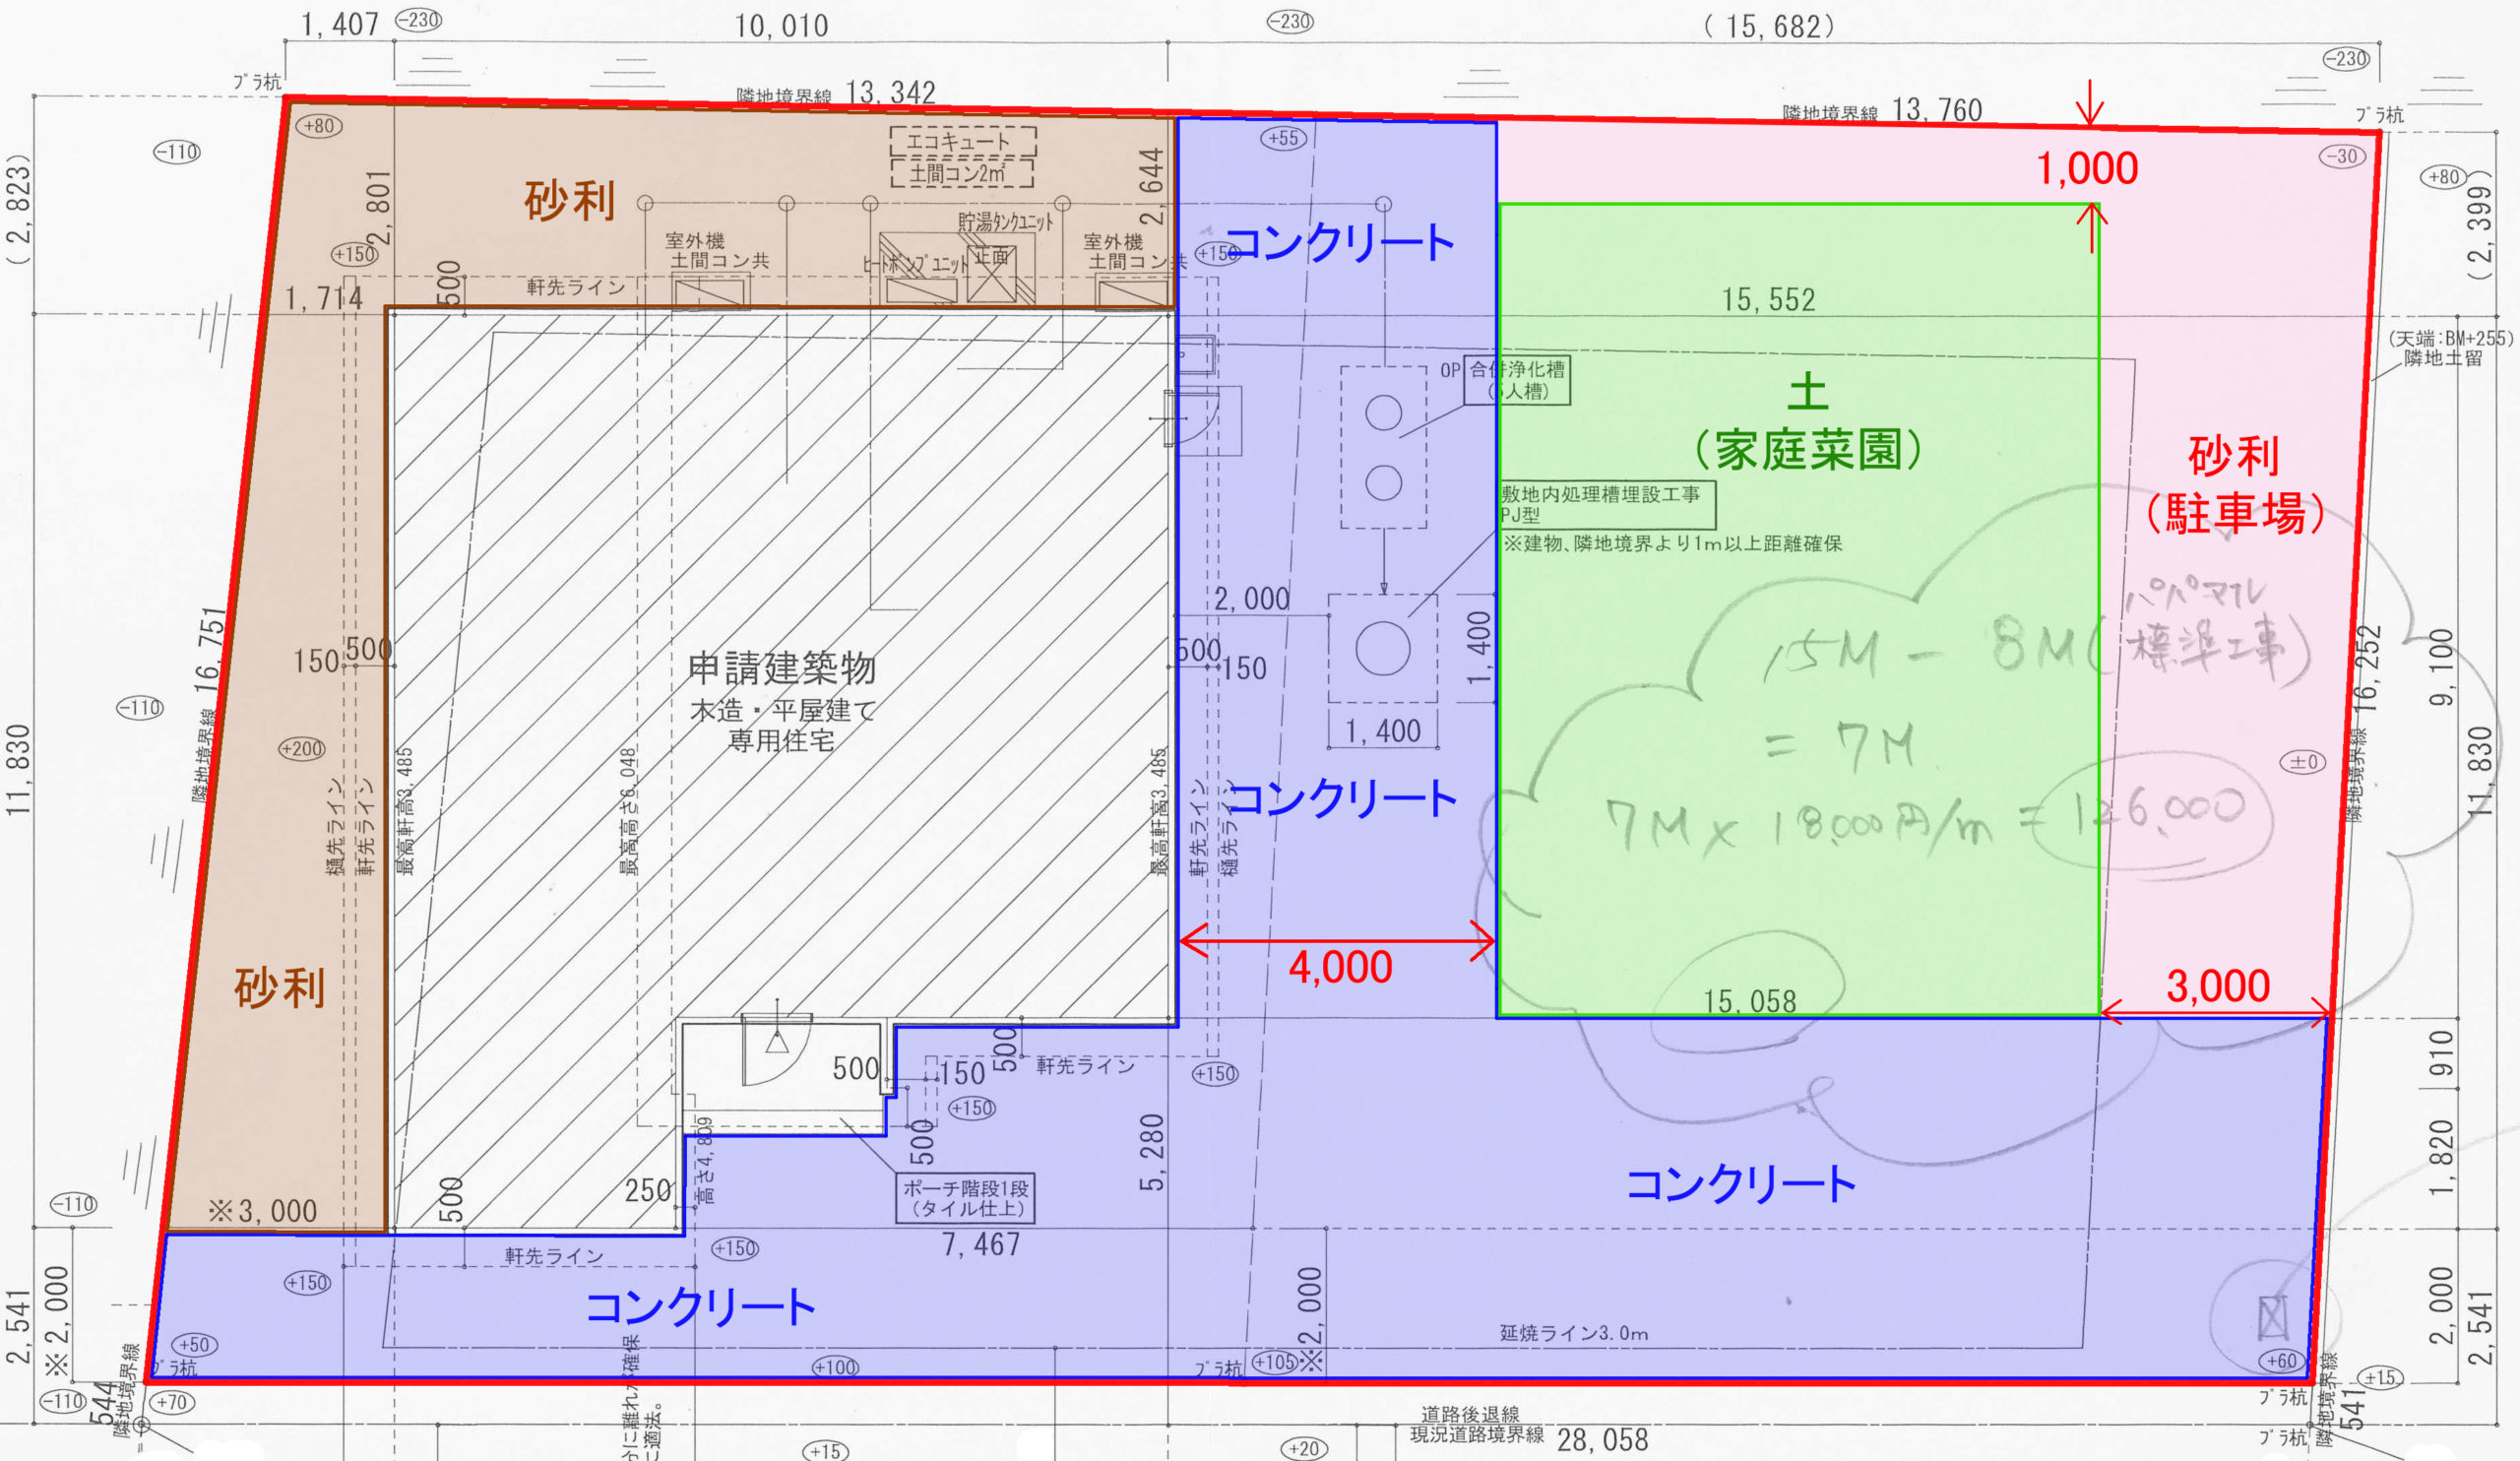Click the +105 elevation marker
2520x1461 pixels.
pos(1275,1362)
